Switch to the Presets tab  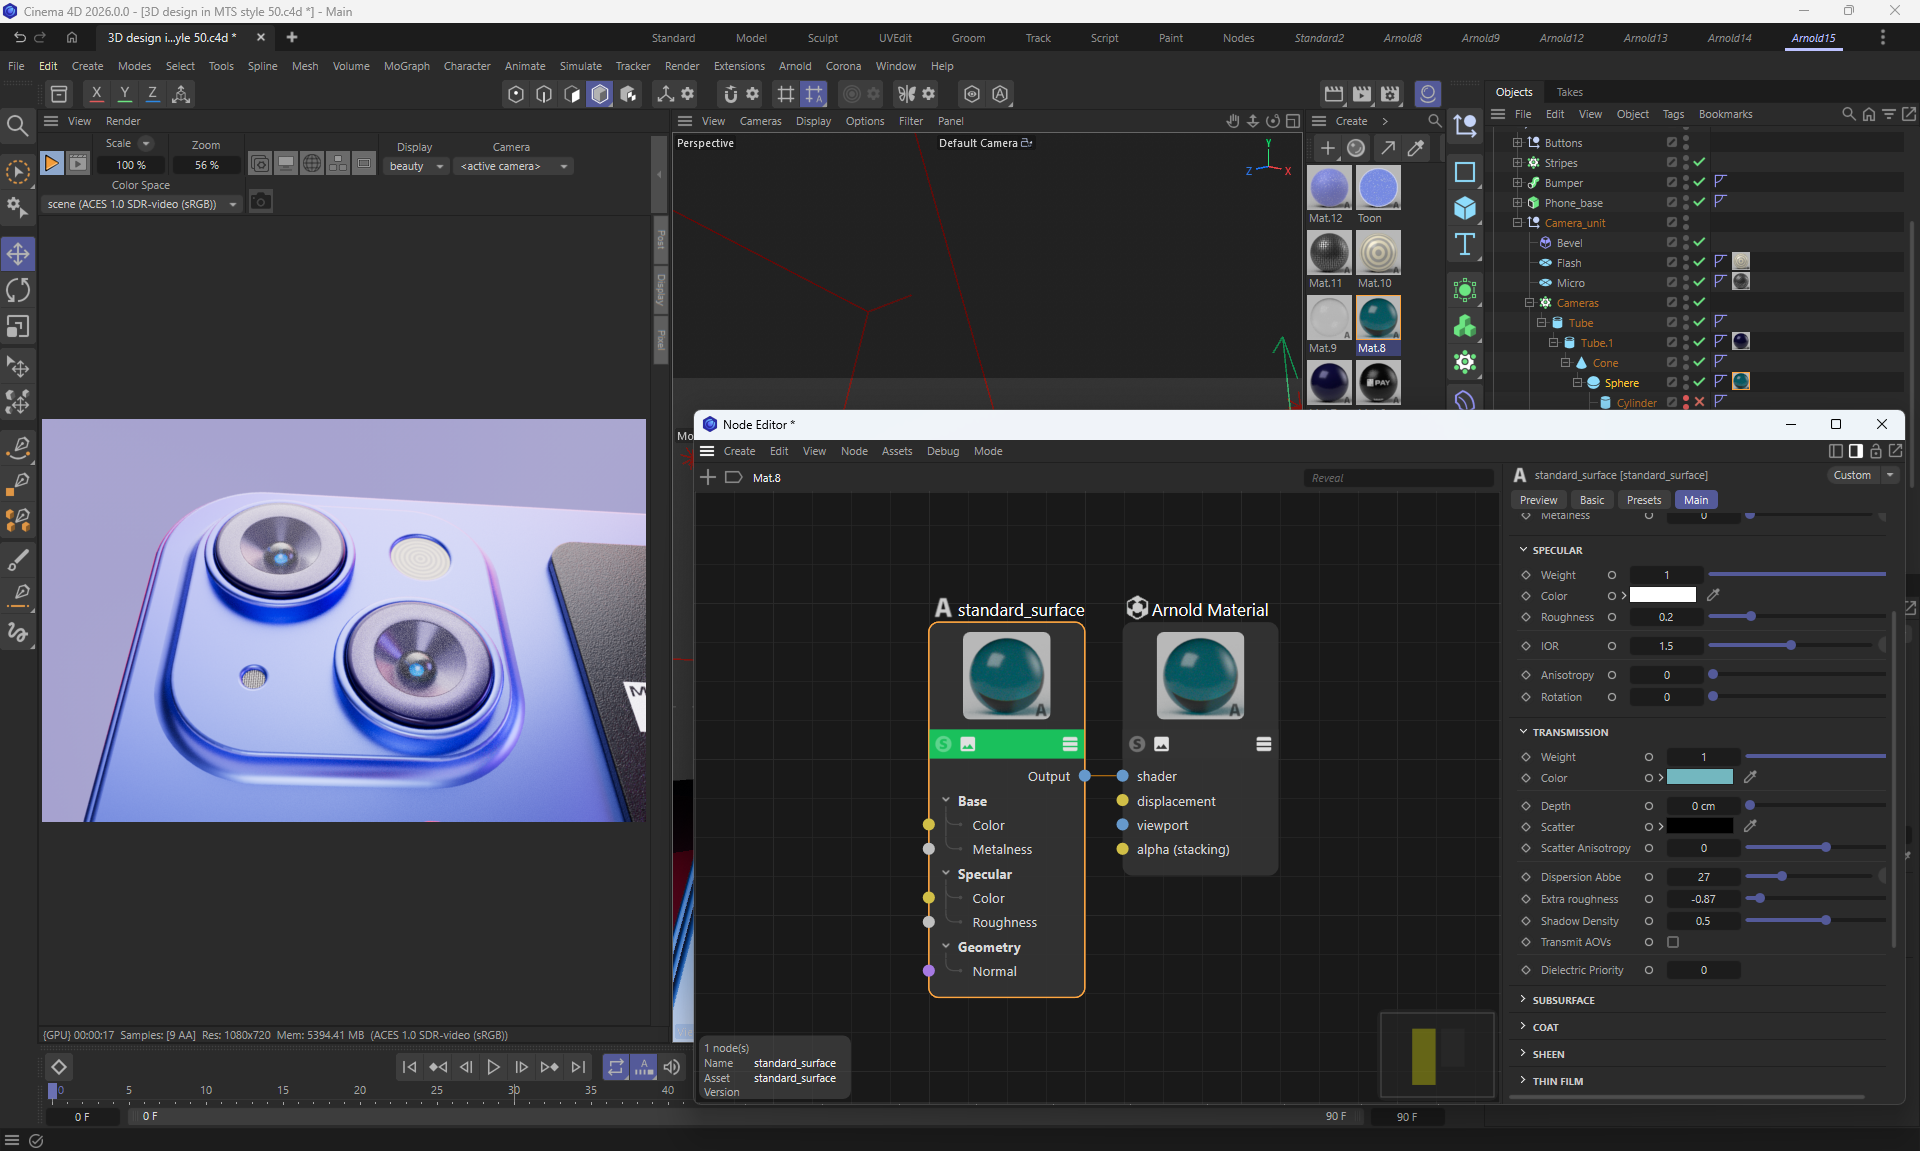click(1643, 500)
